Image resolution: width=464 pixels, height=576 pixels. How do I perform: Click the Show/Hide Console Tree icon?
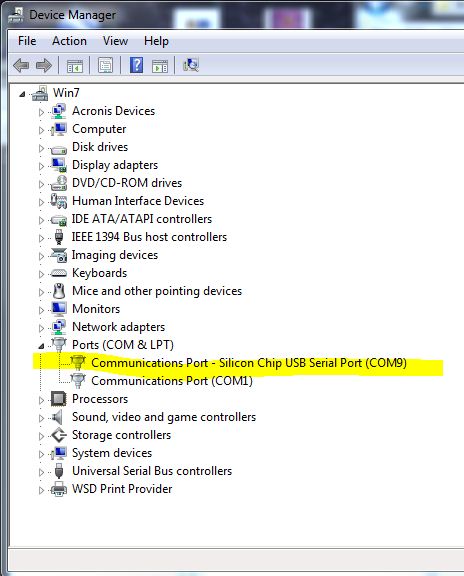click(x=75, y=66)
